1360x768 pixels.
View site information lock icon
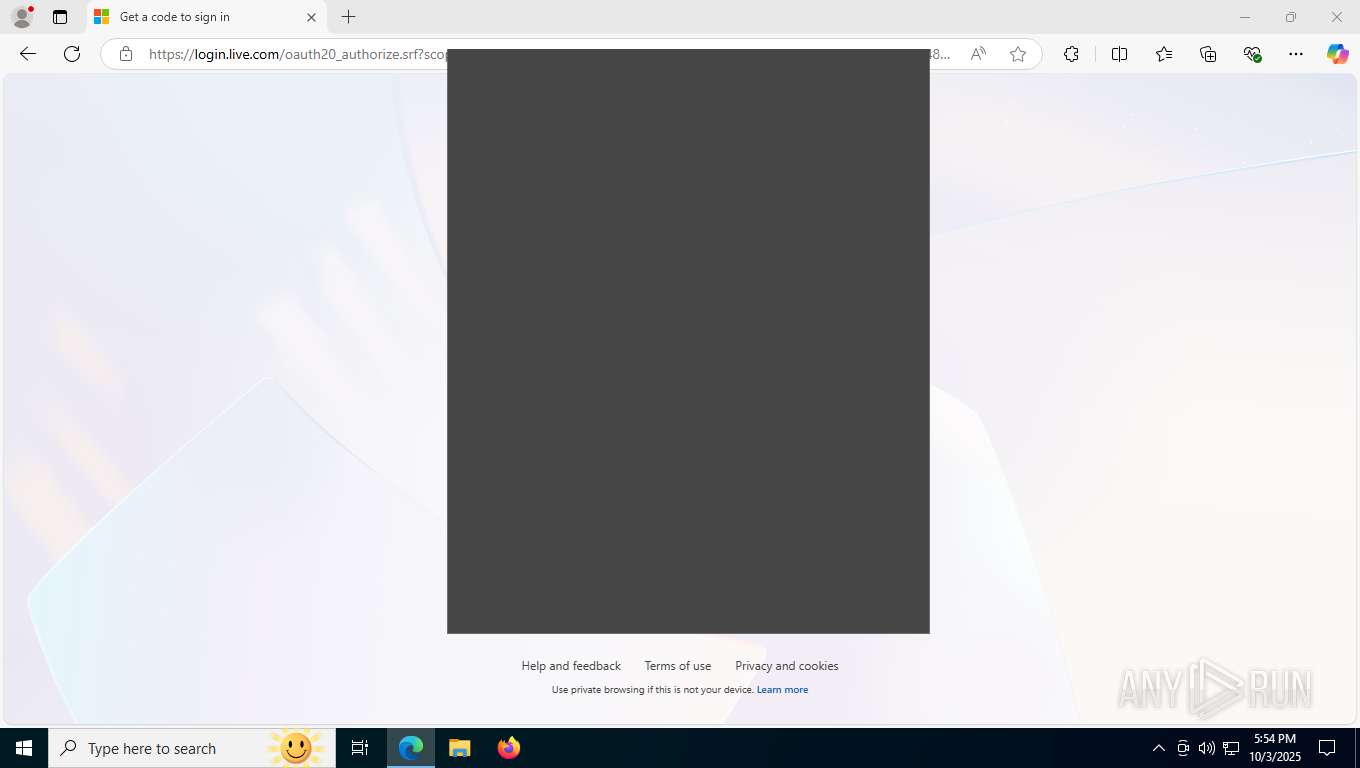pos(126,54)
